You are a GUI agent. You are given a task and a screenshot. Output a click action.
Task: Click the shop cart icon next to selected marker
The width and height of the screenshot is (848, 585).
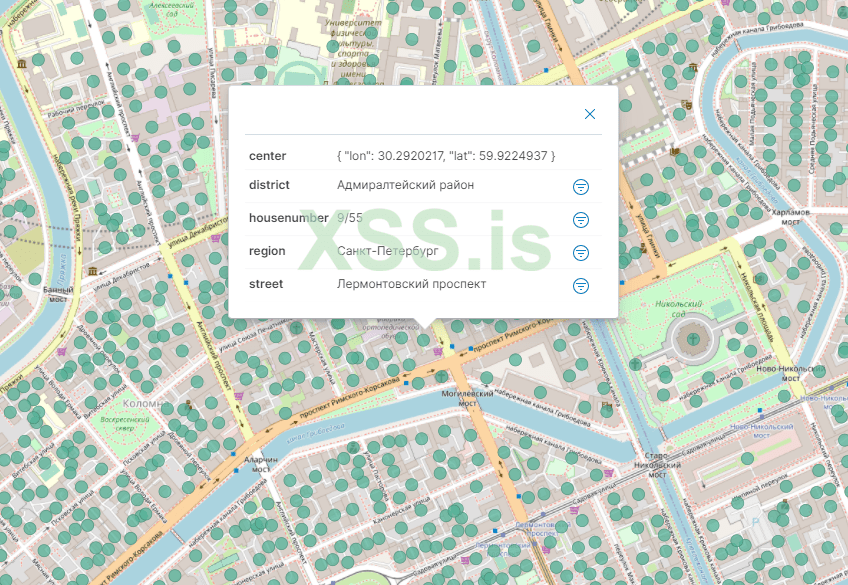[x=438, y=351]
